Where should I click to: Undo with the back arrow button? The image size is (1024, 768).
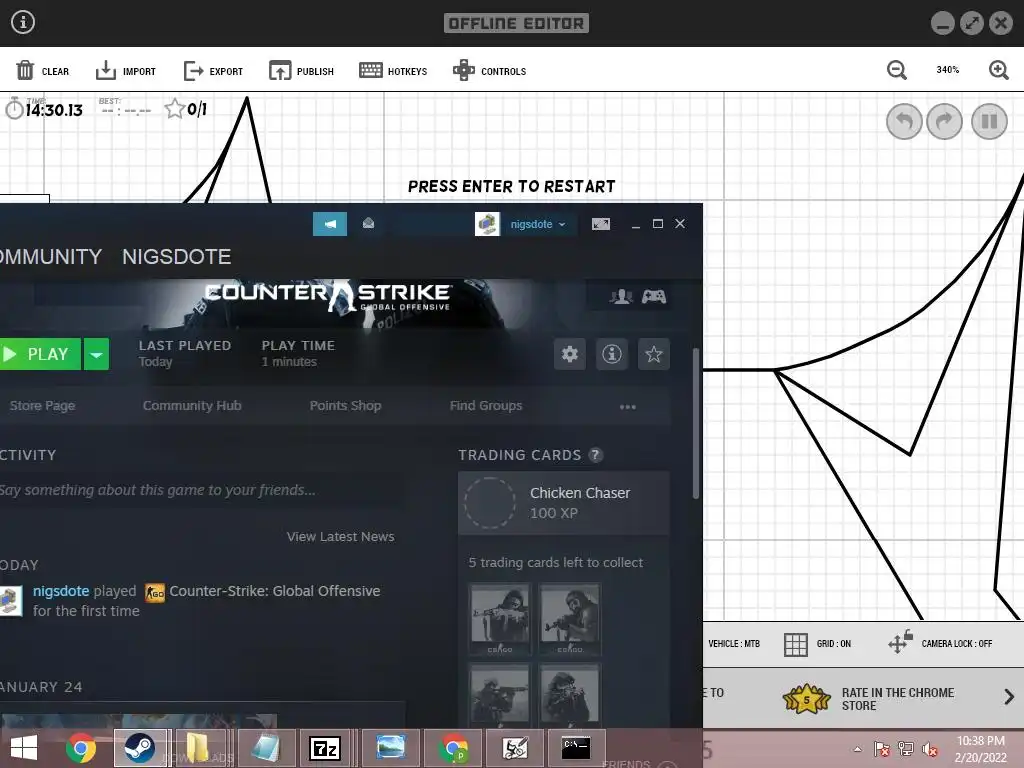coord(904,121)
